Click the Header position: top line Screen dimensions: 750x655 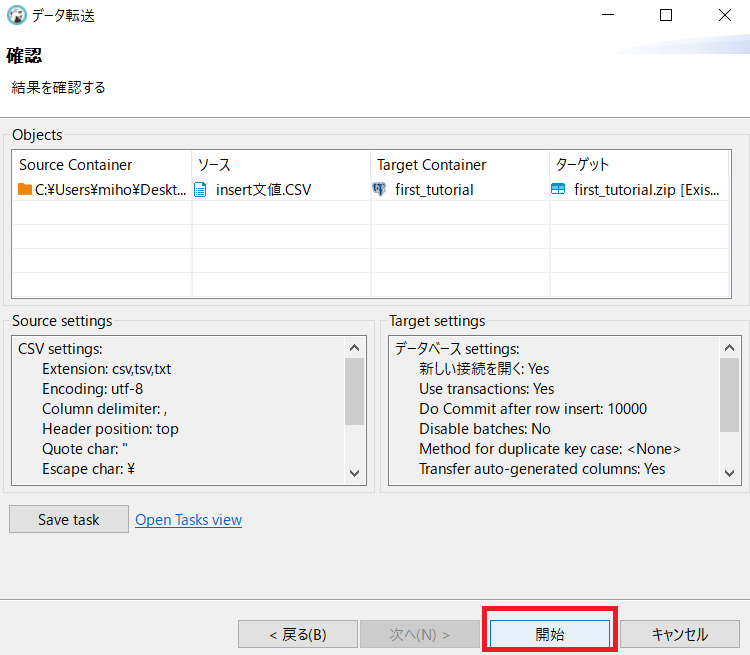[x=110, y=429]
